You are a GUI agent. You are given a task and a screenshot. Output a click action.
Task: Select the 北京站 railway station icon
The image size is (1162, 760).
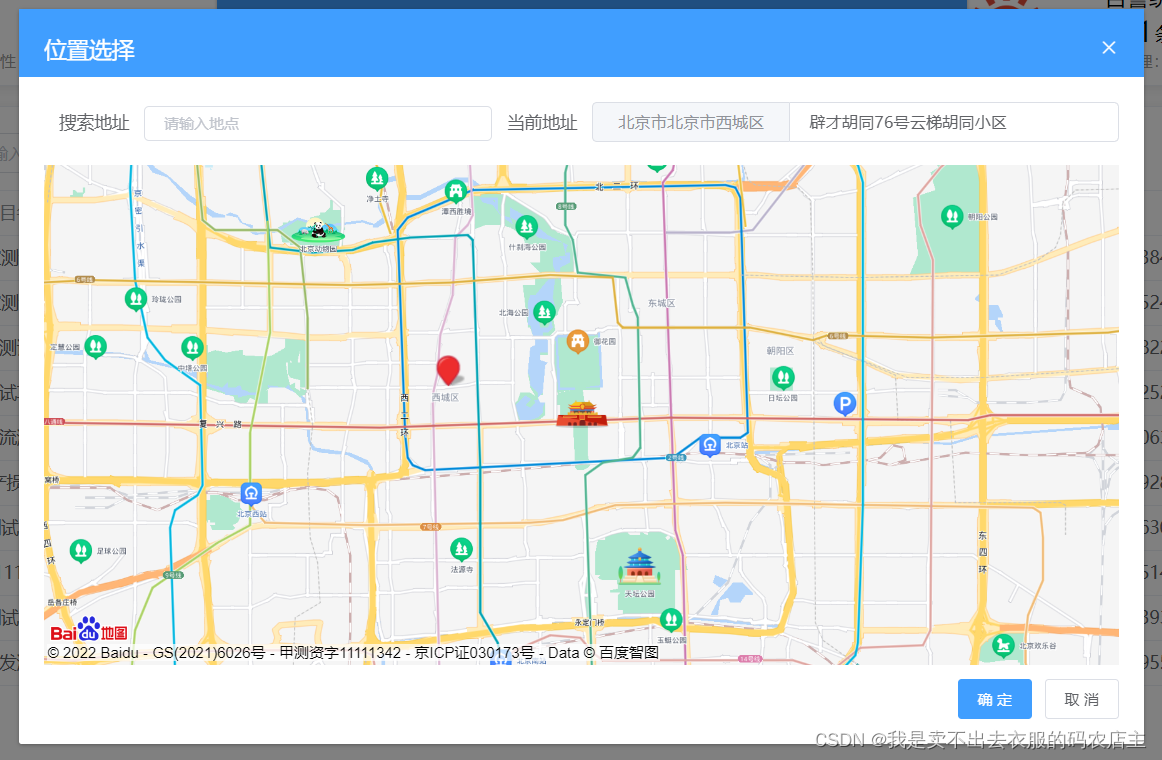tap(710, 445)
